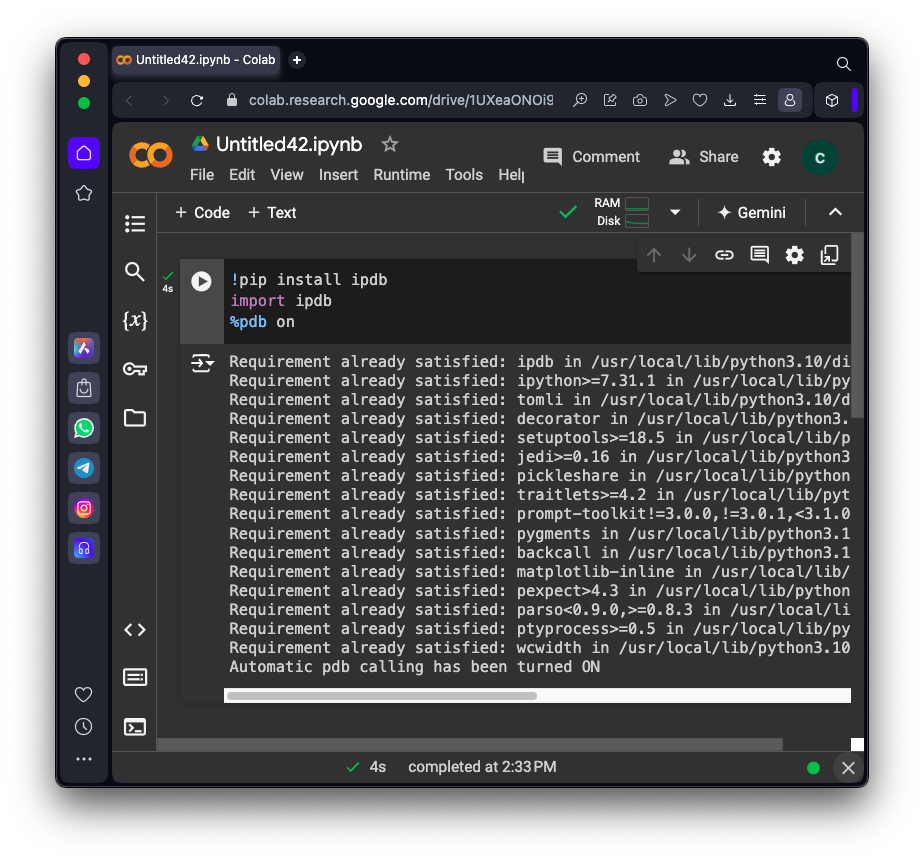This screenshot has width=924, height=861.
Task: Open browser home icon in sidebar
Action: click(x=84, y=153)
